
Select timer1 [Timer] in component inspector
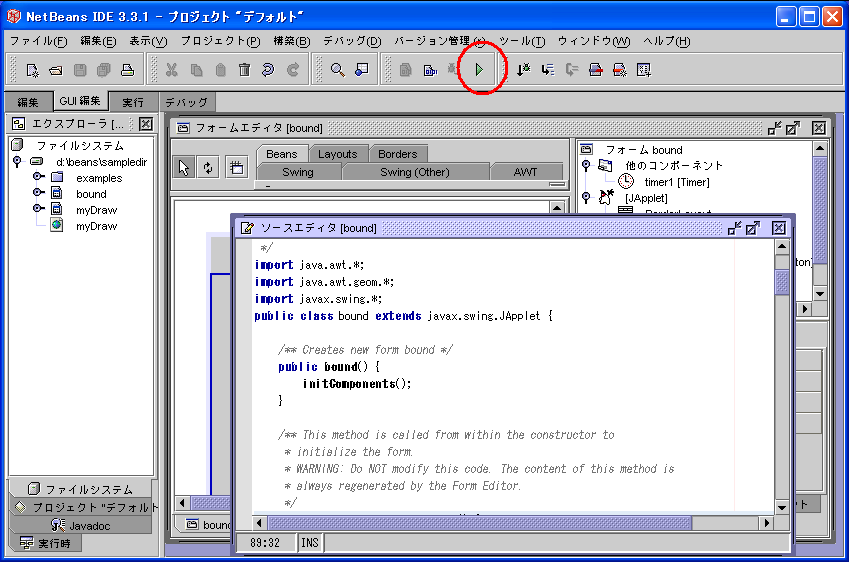(x=676, y=182)
